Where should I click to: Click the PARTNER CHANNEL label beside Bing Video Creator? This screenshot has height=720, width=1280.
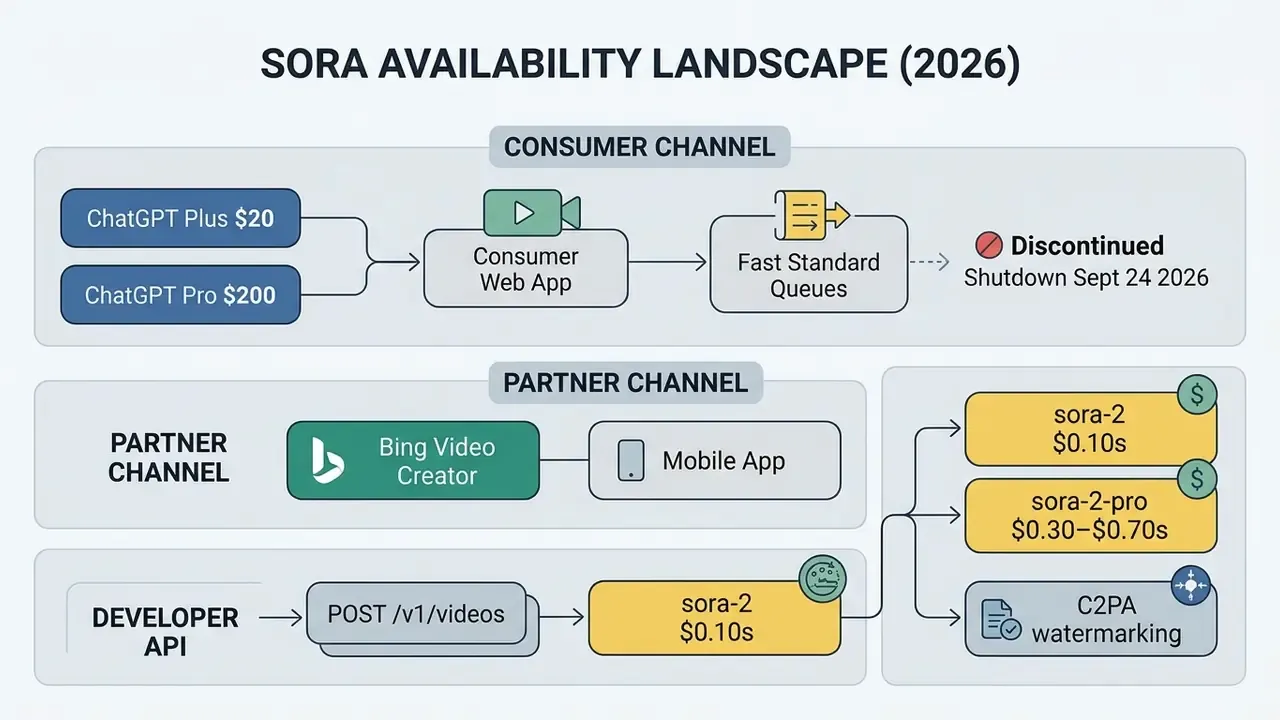click(x=168, y=458)
